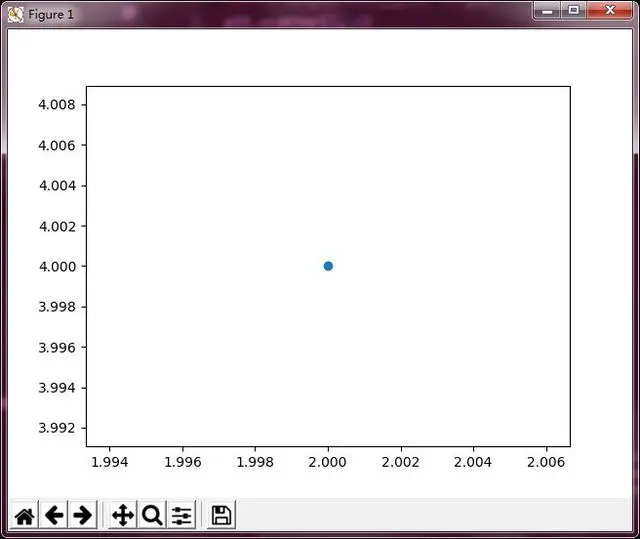
Task: Click the x-axis tick label 2.002
Action: pyautogui.click(x=400, y=462)
